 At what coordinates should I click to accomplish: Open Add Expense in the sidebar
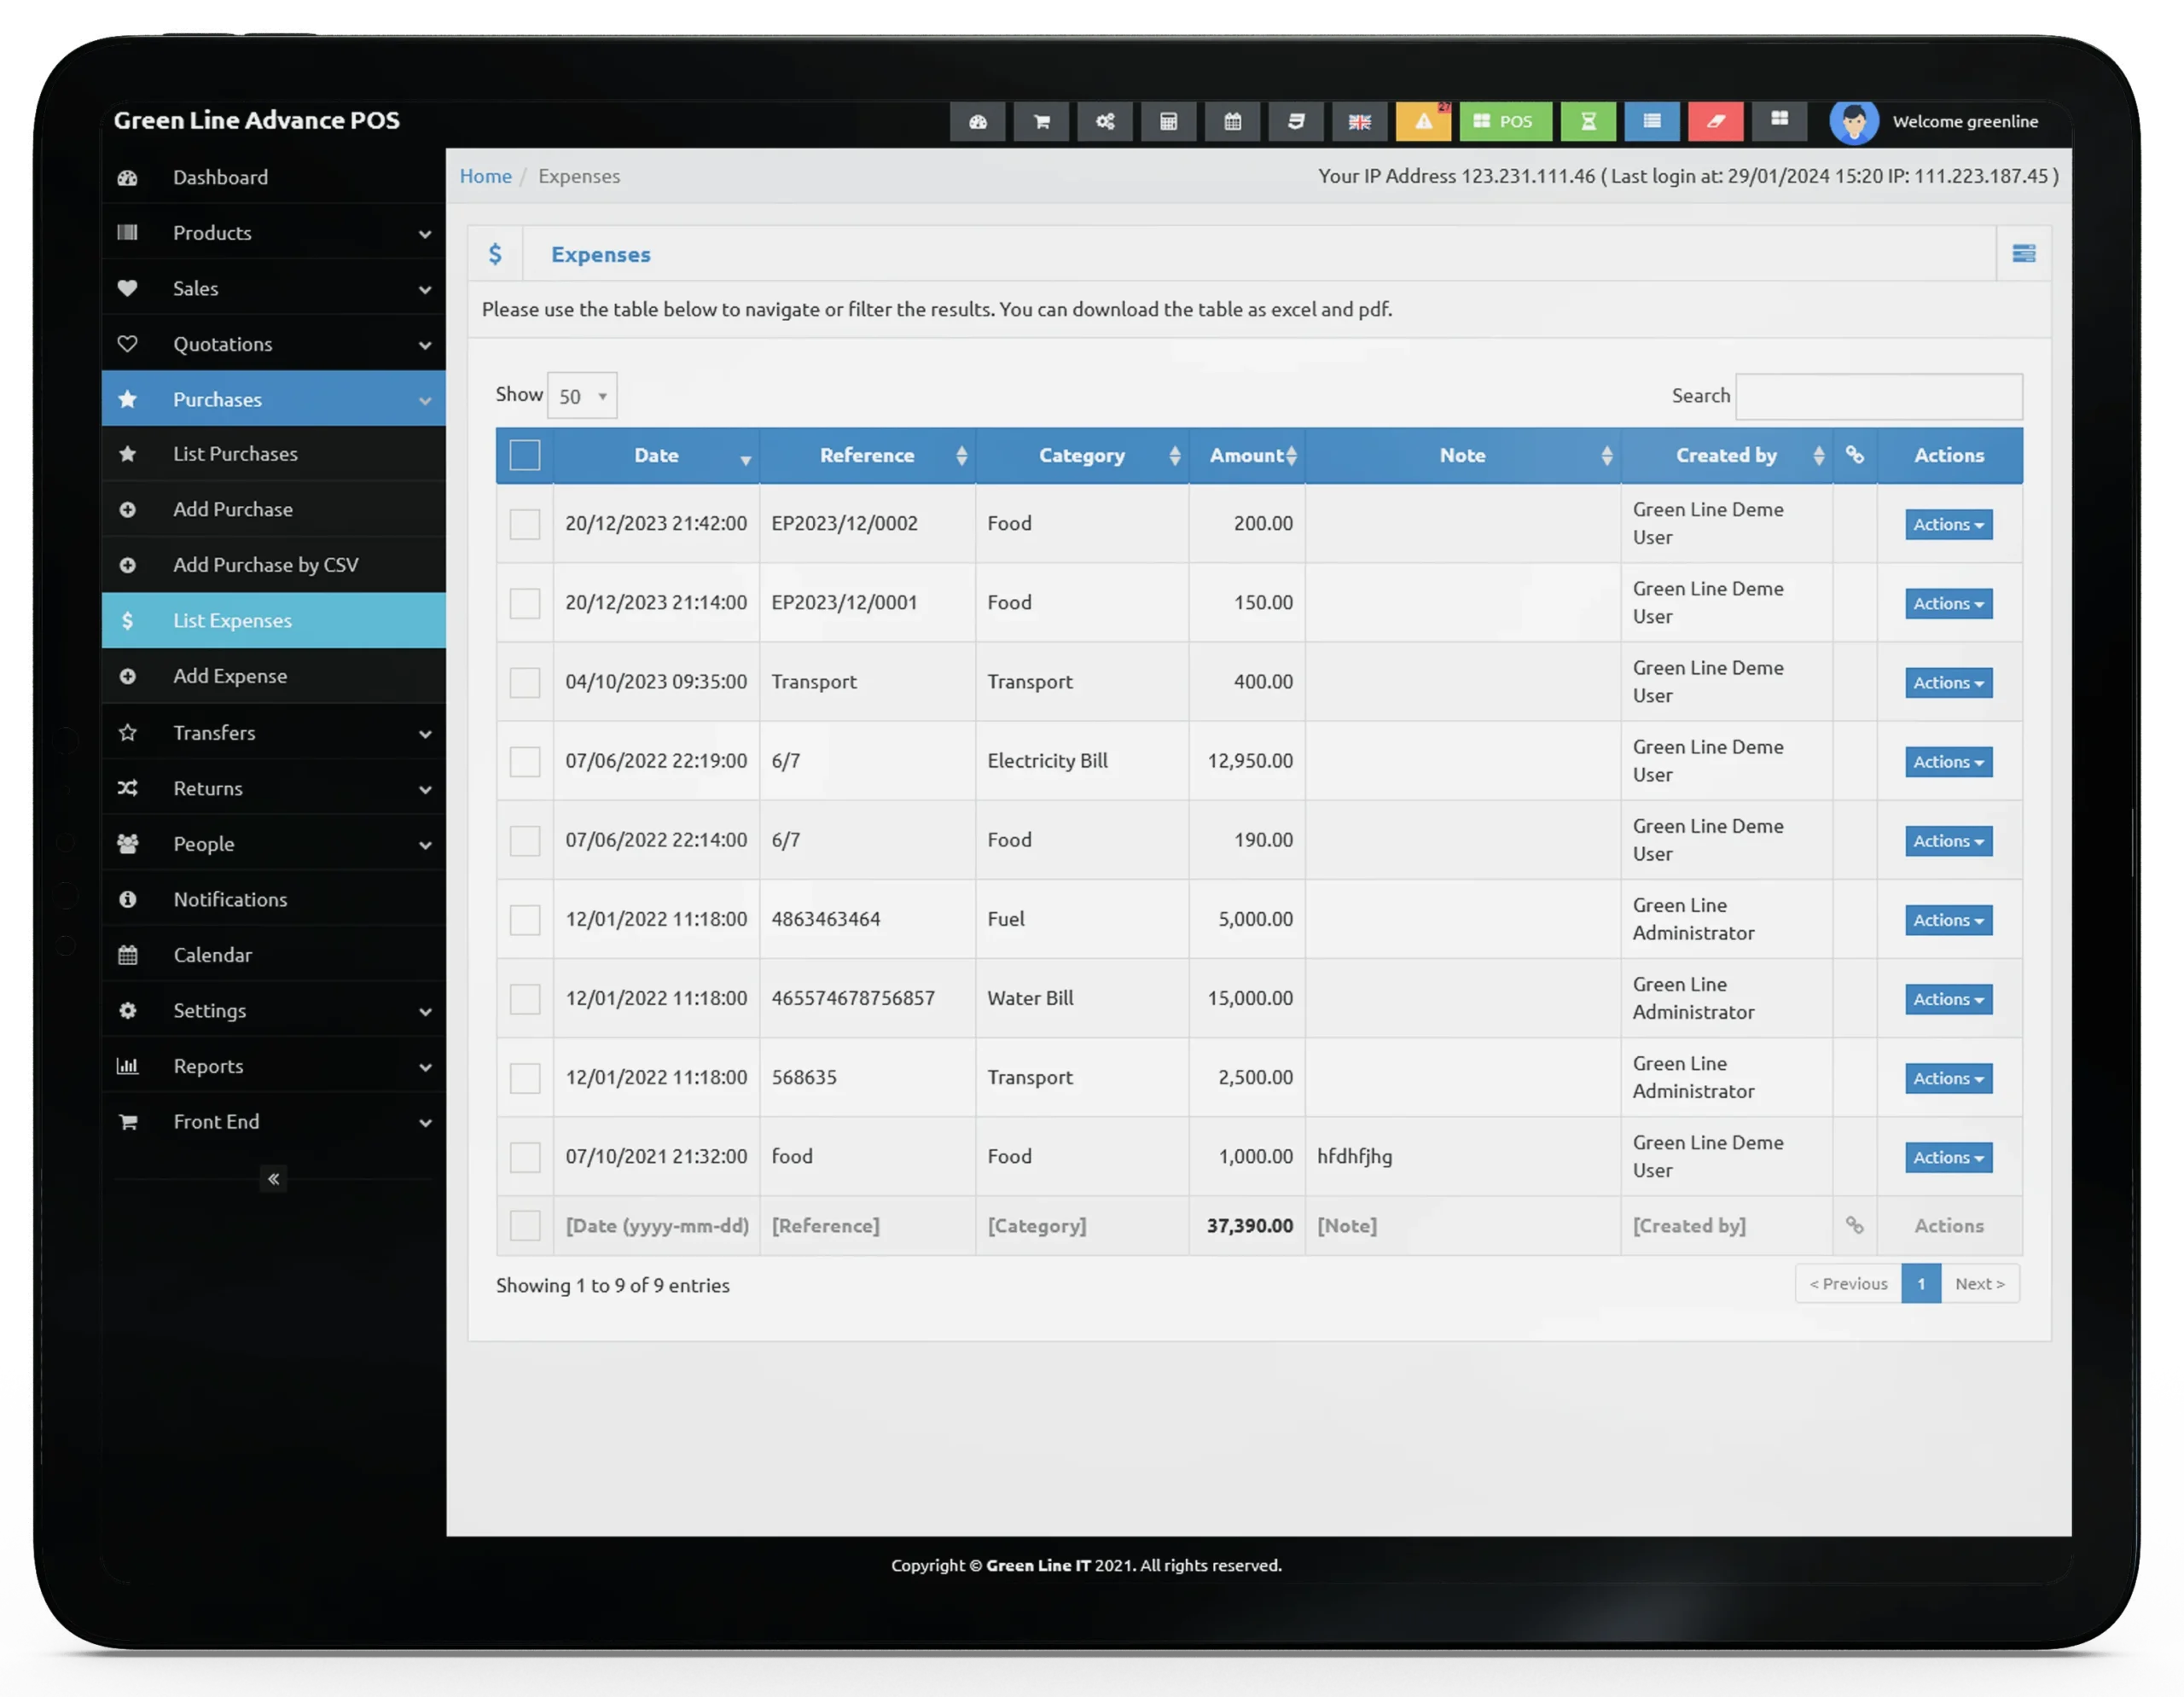pos(230,676)
